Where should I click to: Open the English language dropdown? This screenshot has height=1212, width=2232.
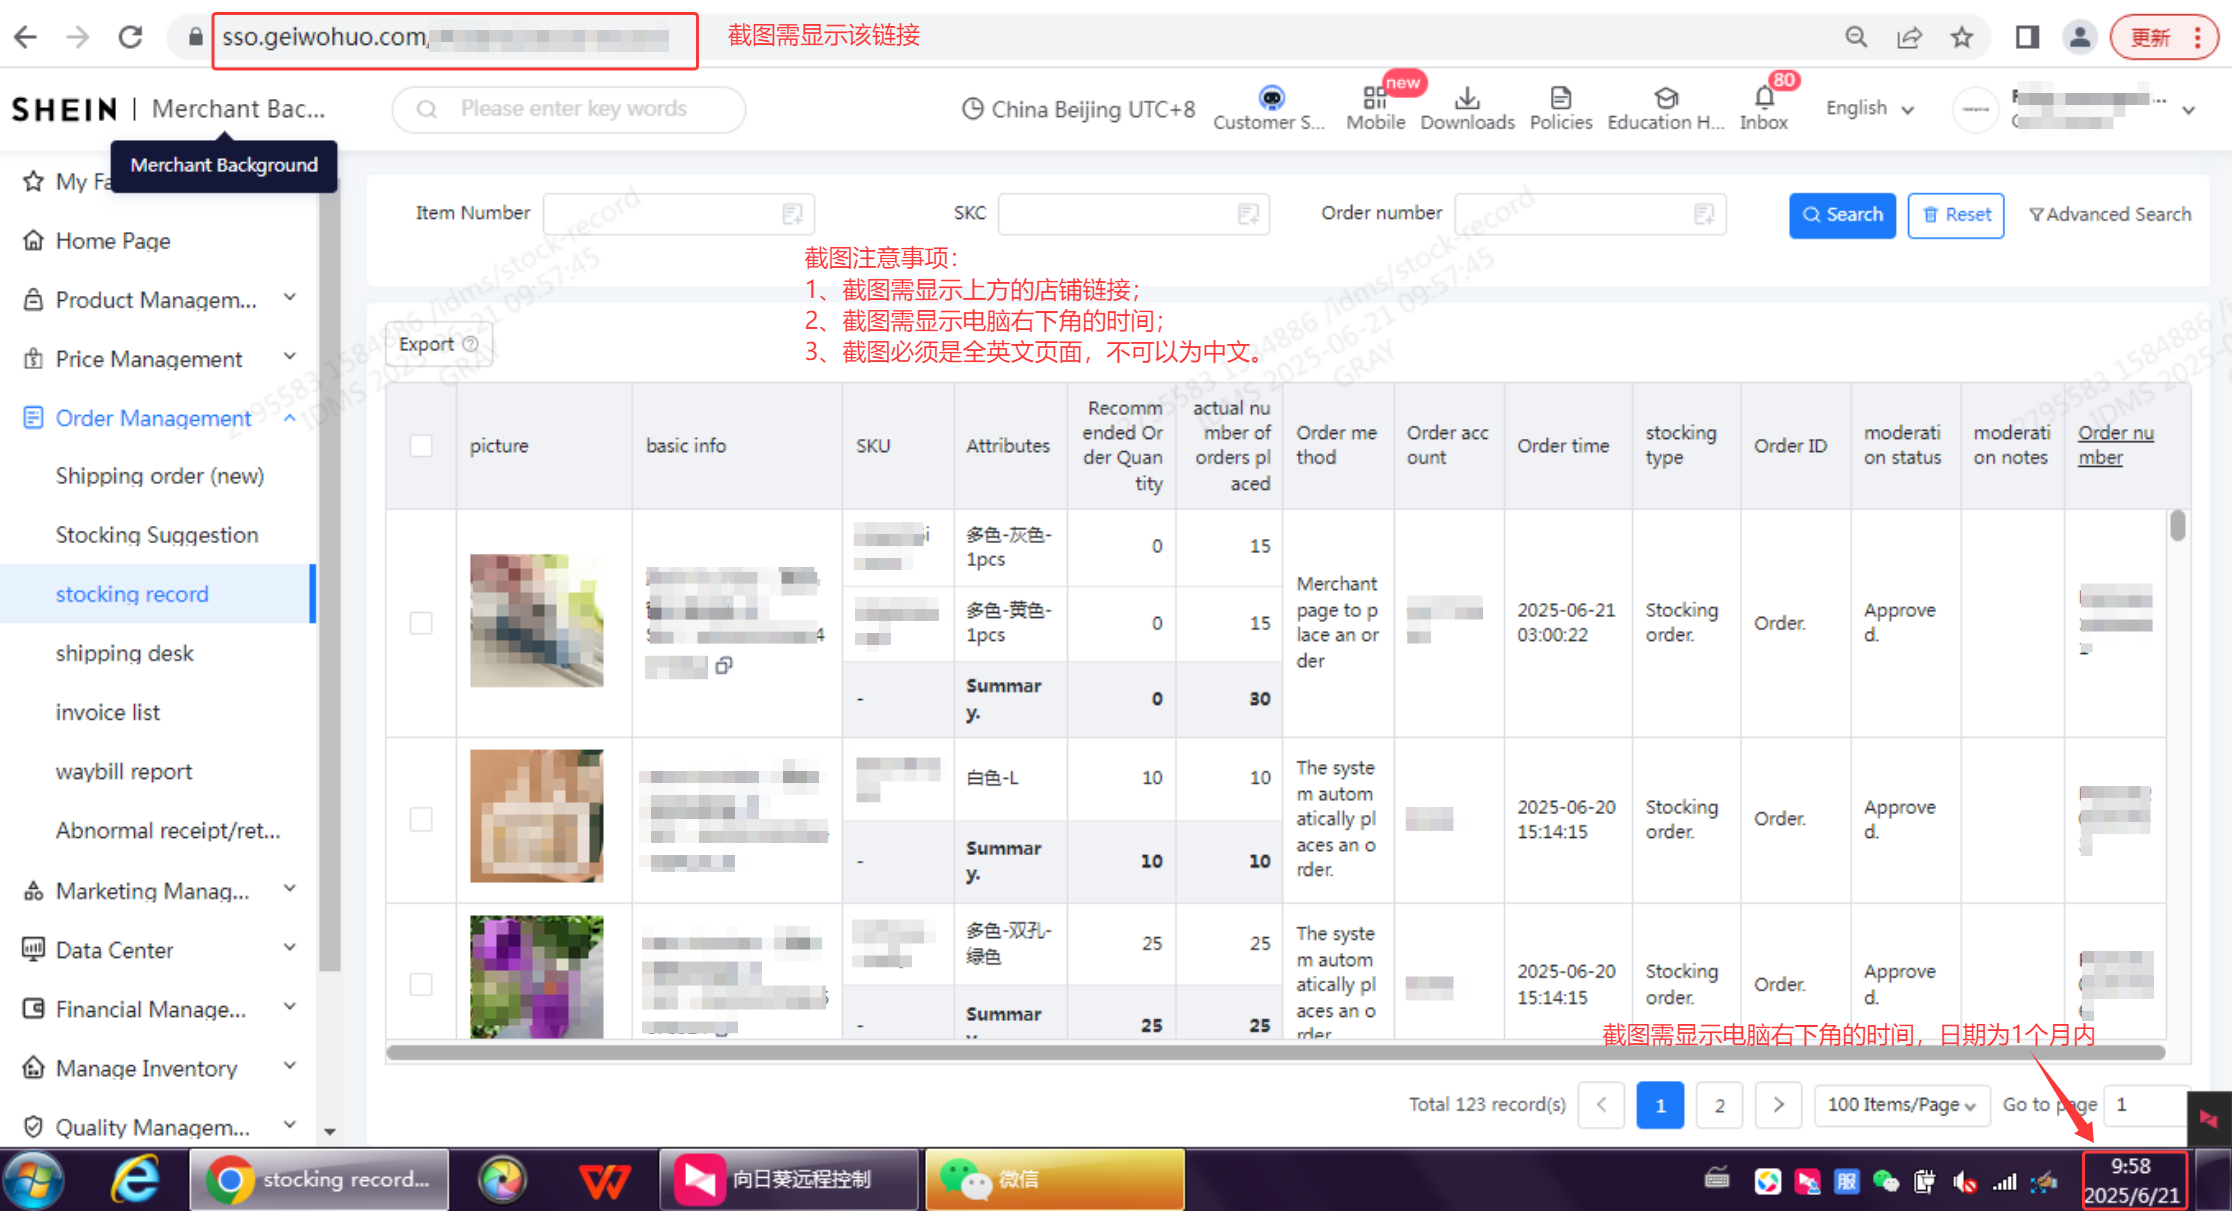tap(1869, 108)
